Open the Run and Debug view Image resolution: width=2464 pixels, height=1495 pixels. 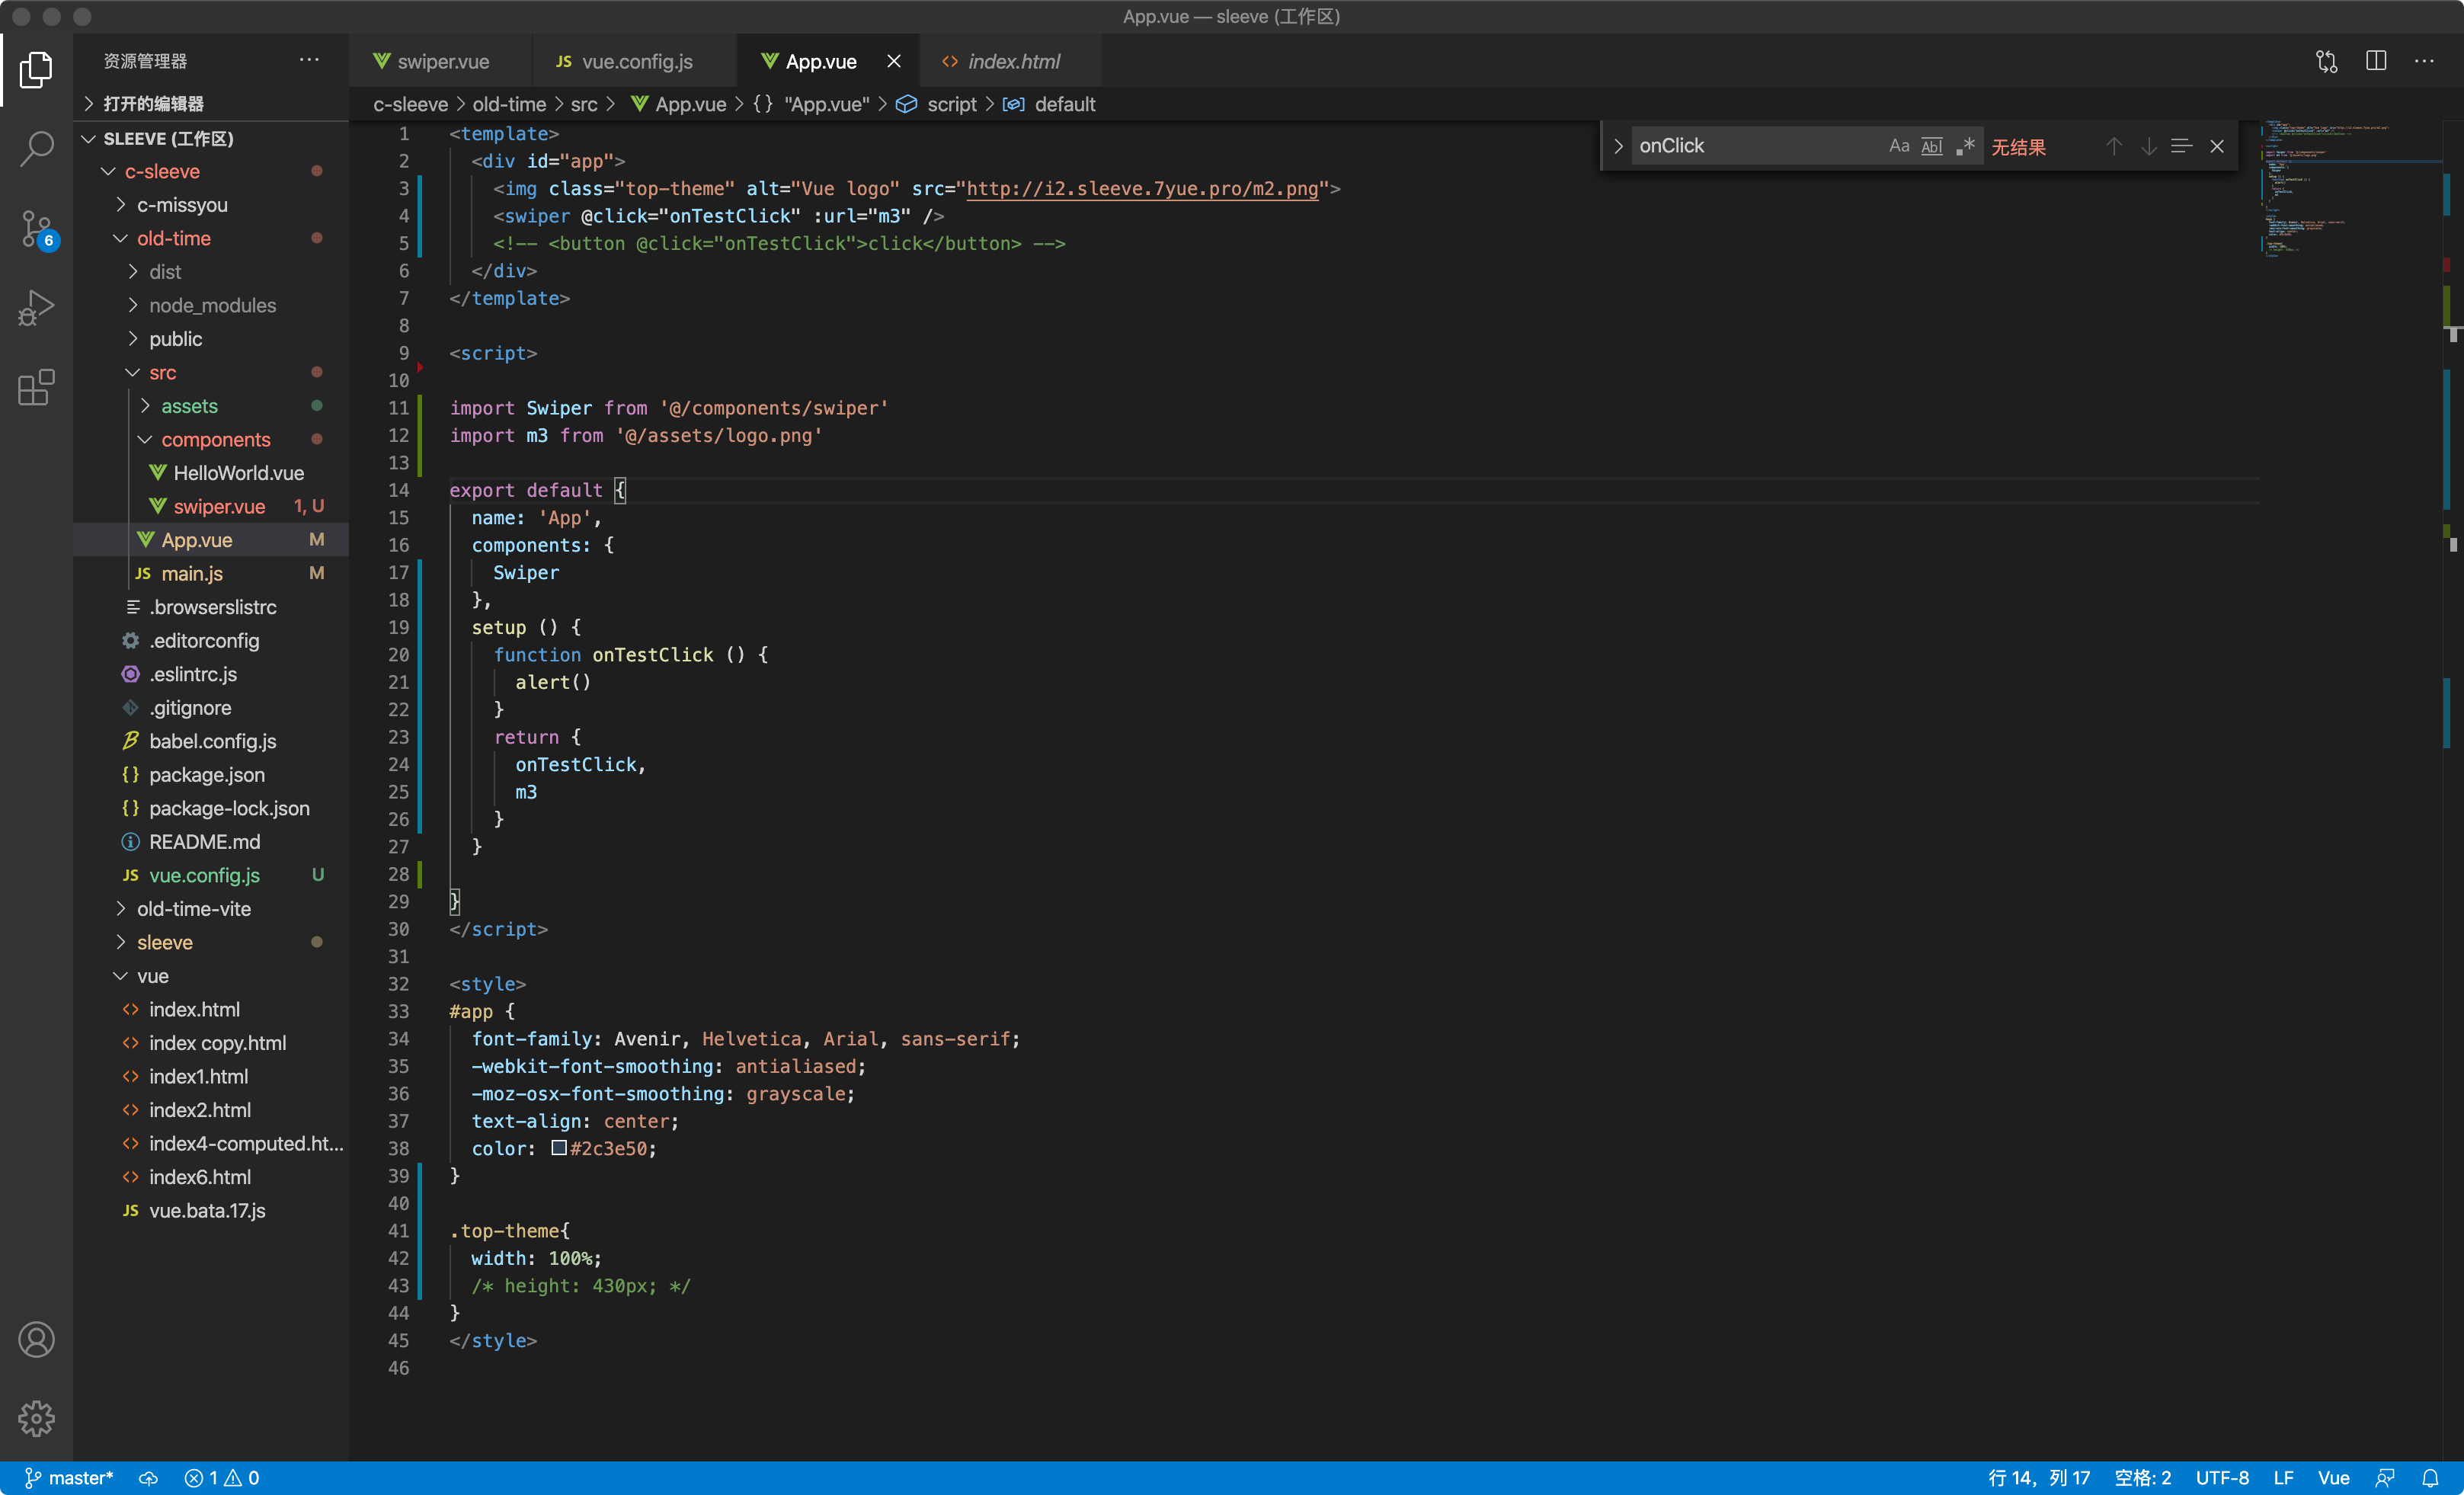coord(36,308)
